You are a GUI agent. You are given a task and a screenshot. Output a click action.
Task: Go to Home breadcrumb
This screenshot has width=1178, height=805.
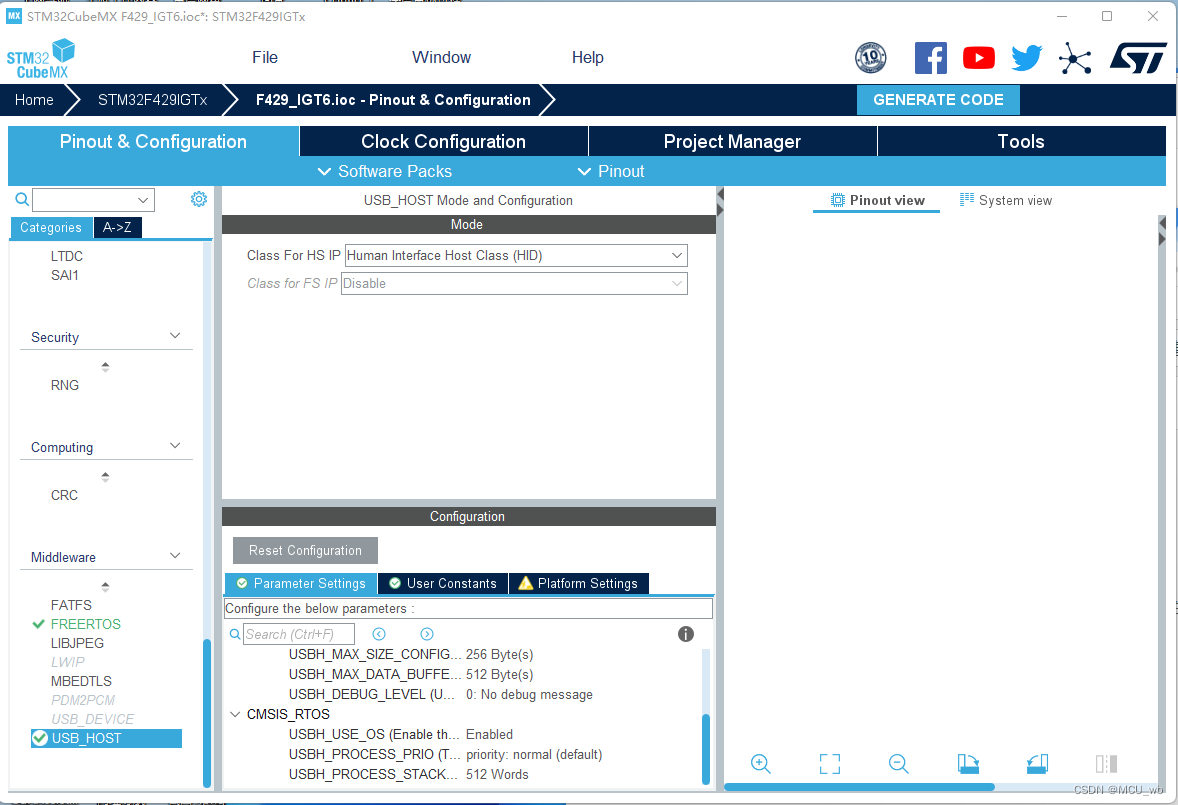coord(35,100)
